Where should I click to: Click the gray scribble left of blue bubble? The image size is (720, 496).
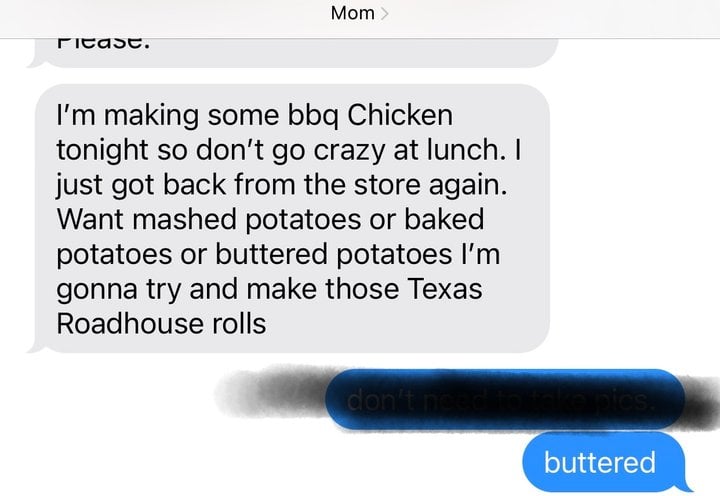click(271, 391)
